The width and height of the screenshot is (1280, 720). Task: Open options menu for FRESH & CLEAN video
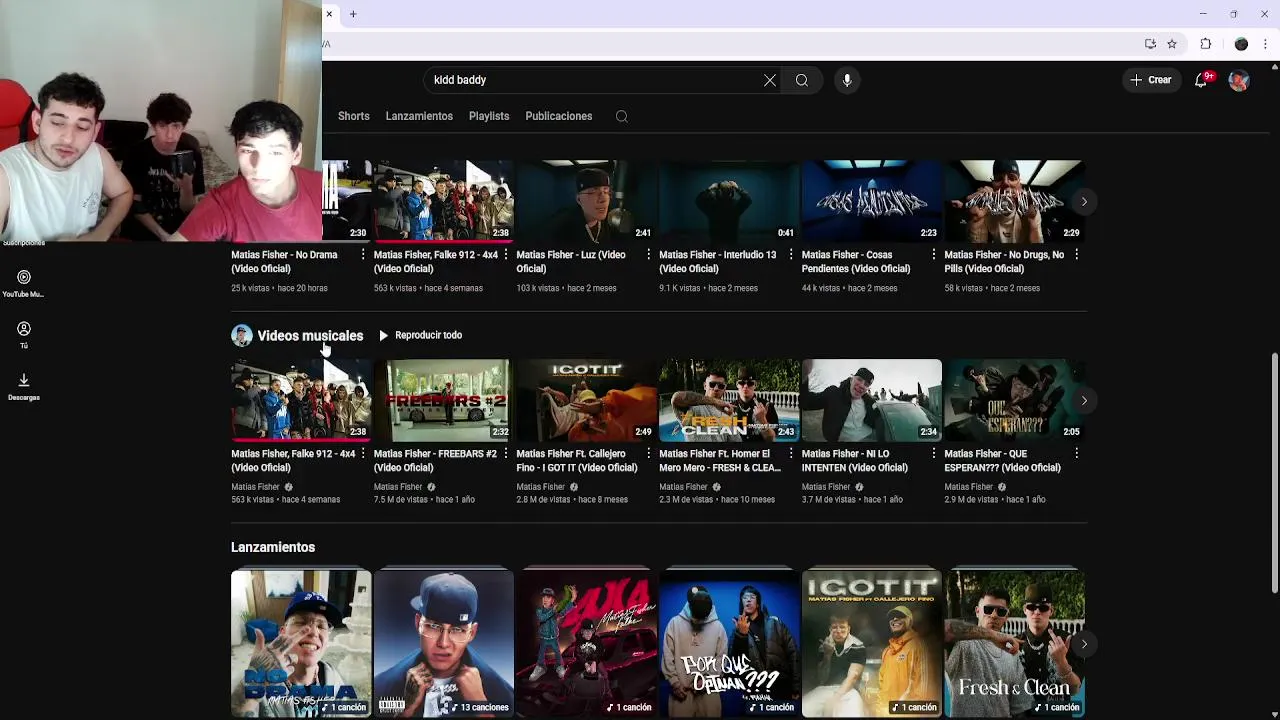point(791,454)
